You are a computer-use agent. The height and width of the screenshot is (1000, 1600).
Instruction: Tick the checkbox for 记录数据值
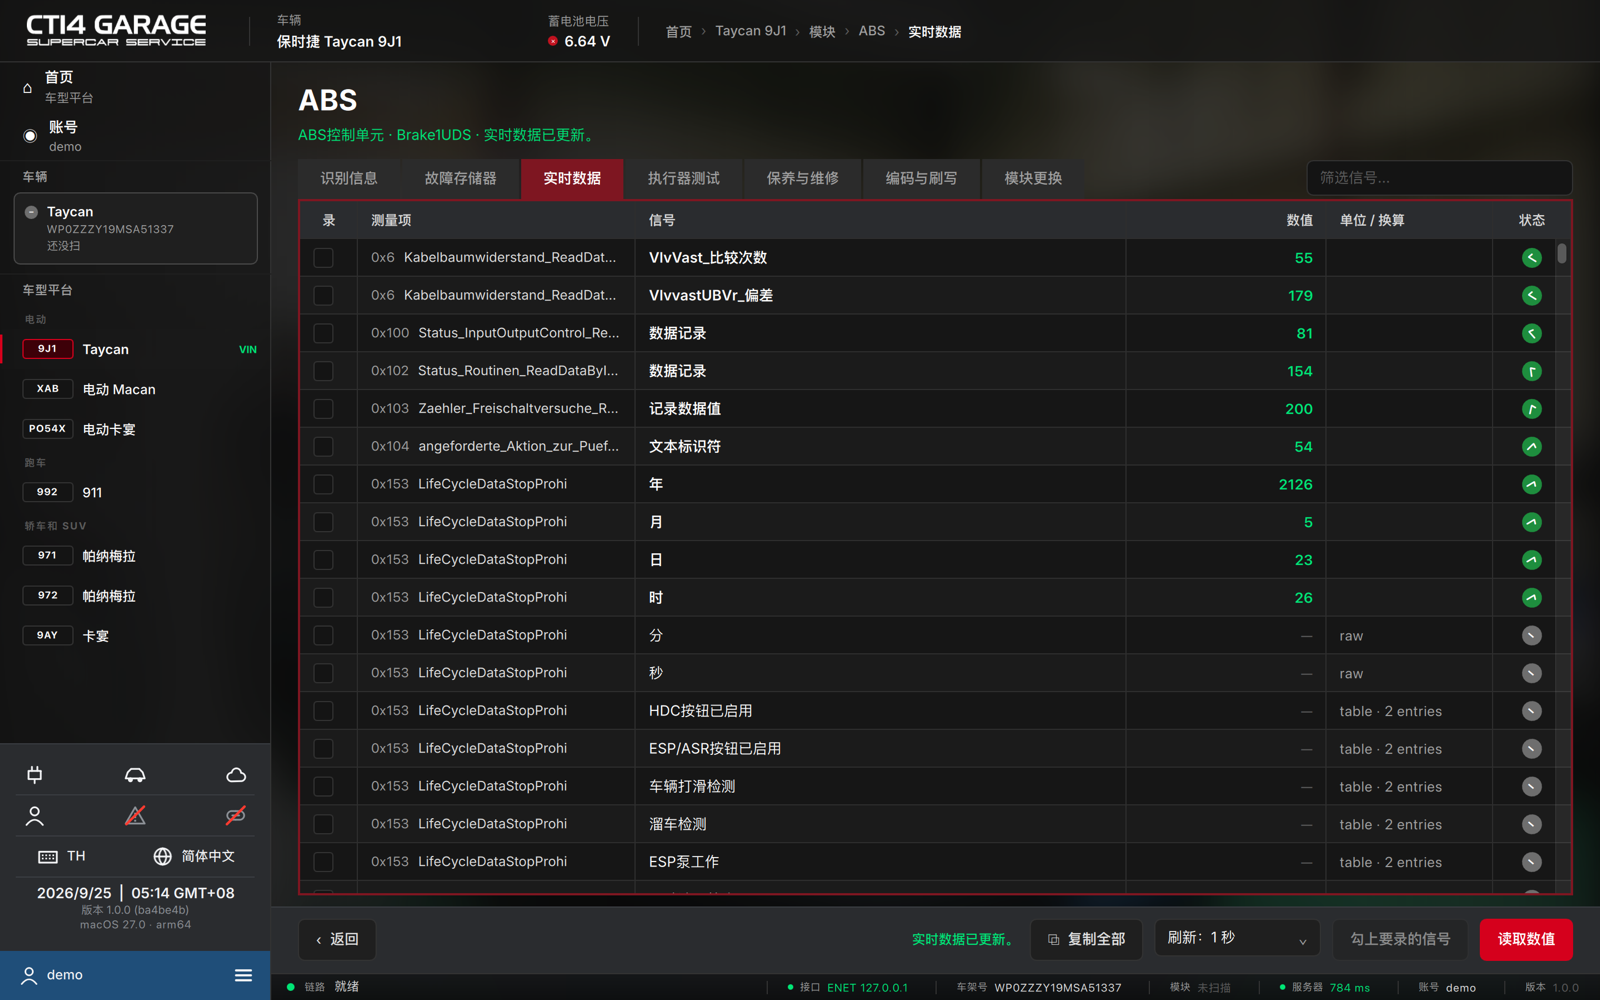pyautogui.click(x=323, y=409)
